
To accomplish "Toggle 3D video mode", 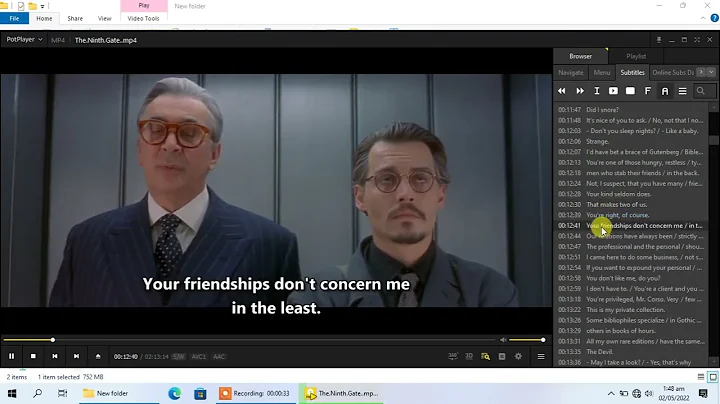I will pyautogui.click(x=469, y=356).
